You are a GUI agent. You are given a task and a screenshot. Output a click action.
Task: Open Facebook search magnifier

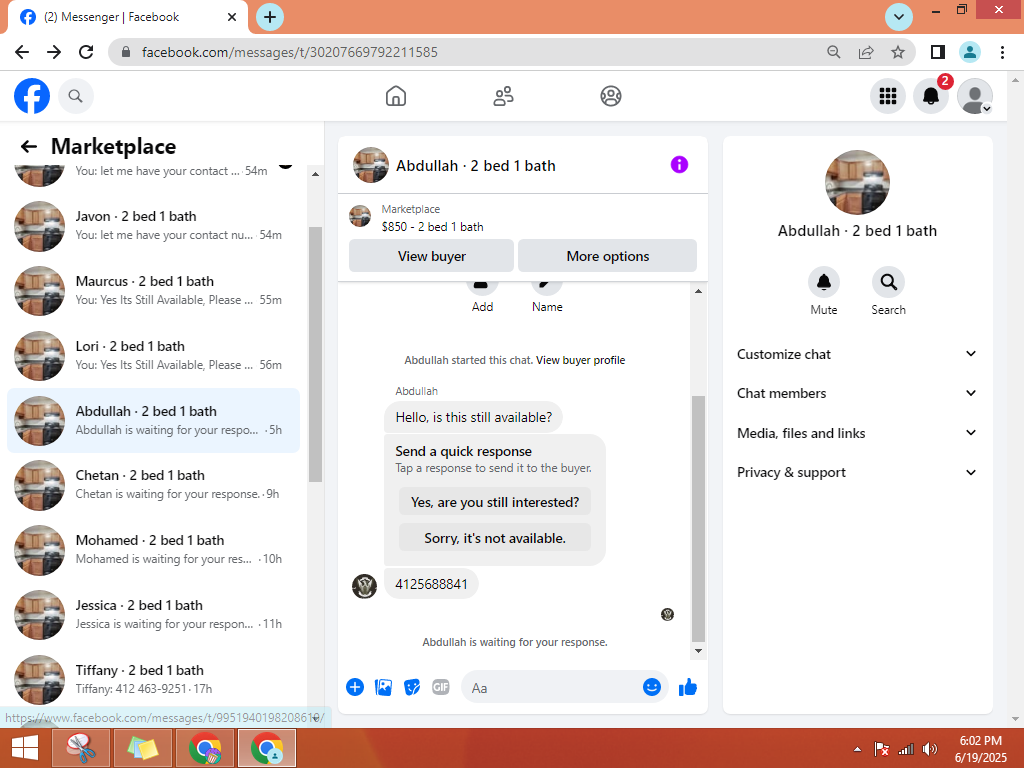76,96
